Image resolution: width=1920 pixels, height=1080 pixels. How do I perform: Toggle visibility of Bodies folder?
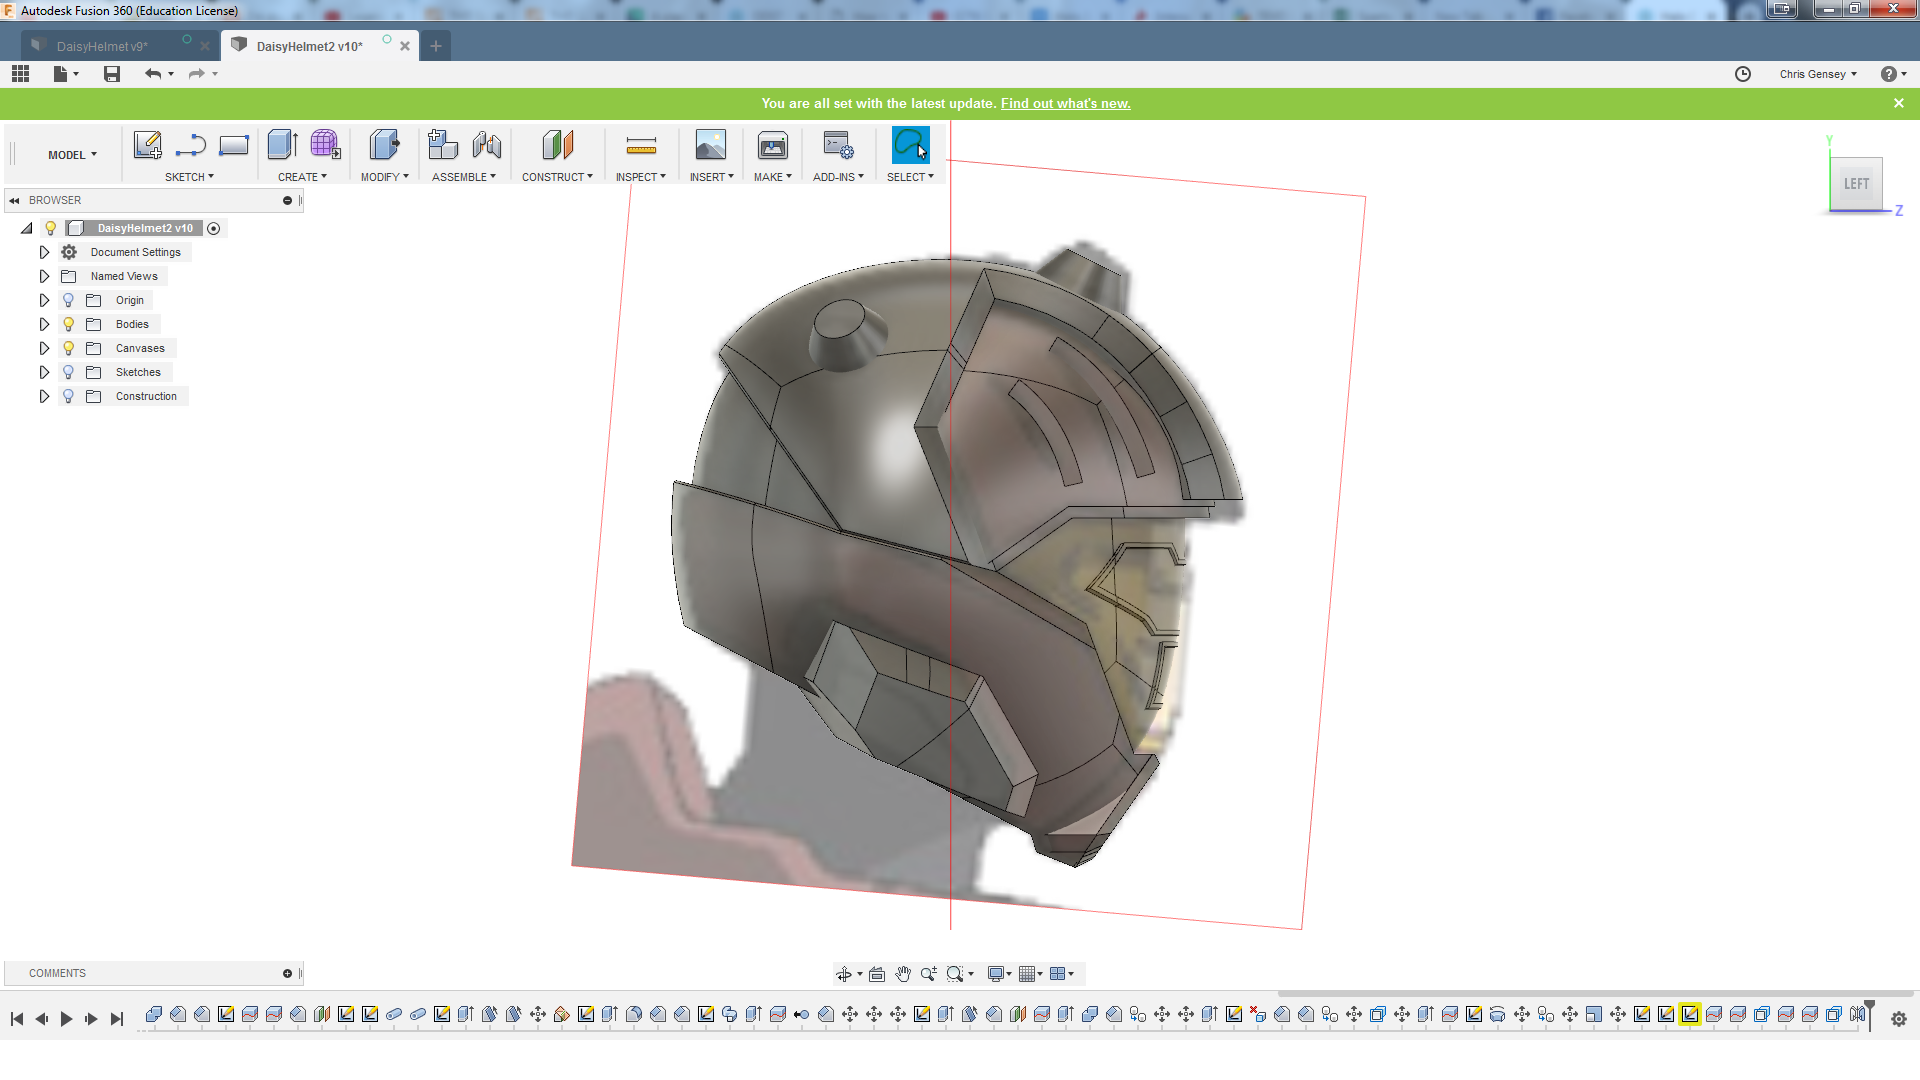(69, 324)
